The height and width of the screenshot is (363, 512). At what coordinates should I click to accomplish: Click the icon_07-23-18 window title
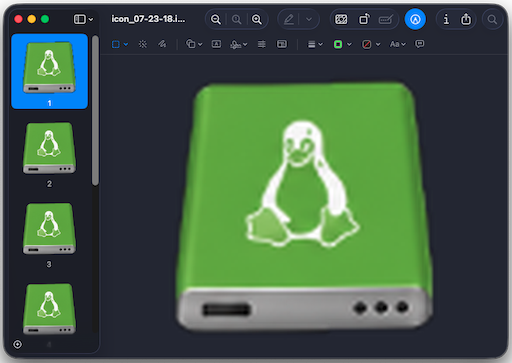[x=148, y=19]
